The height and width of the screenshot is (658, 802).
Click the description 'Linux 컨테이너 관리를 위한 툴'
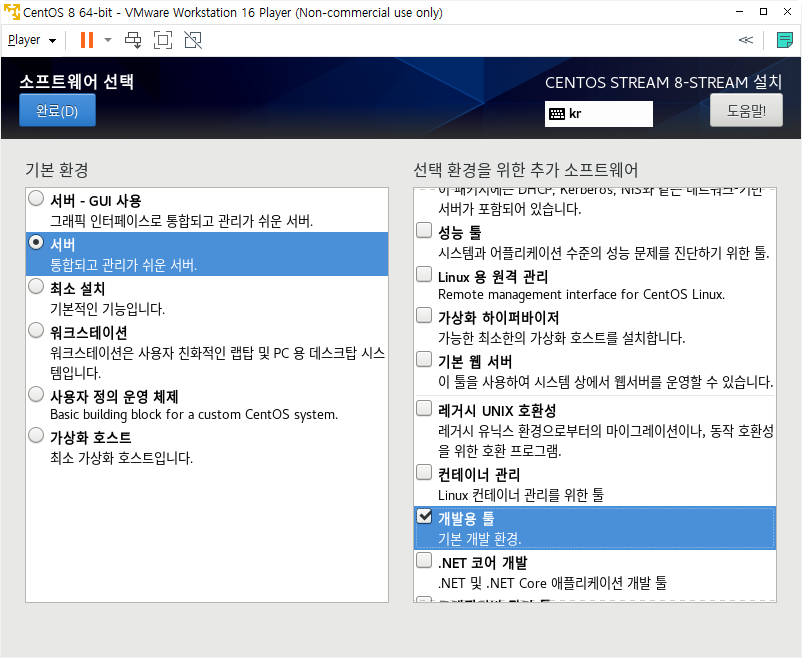[x=521, y=495]
